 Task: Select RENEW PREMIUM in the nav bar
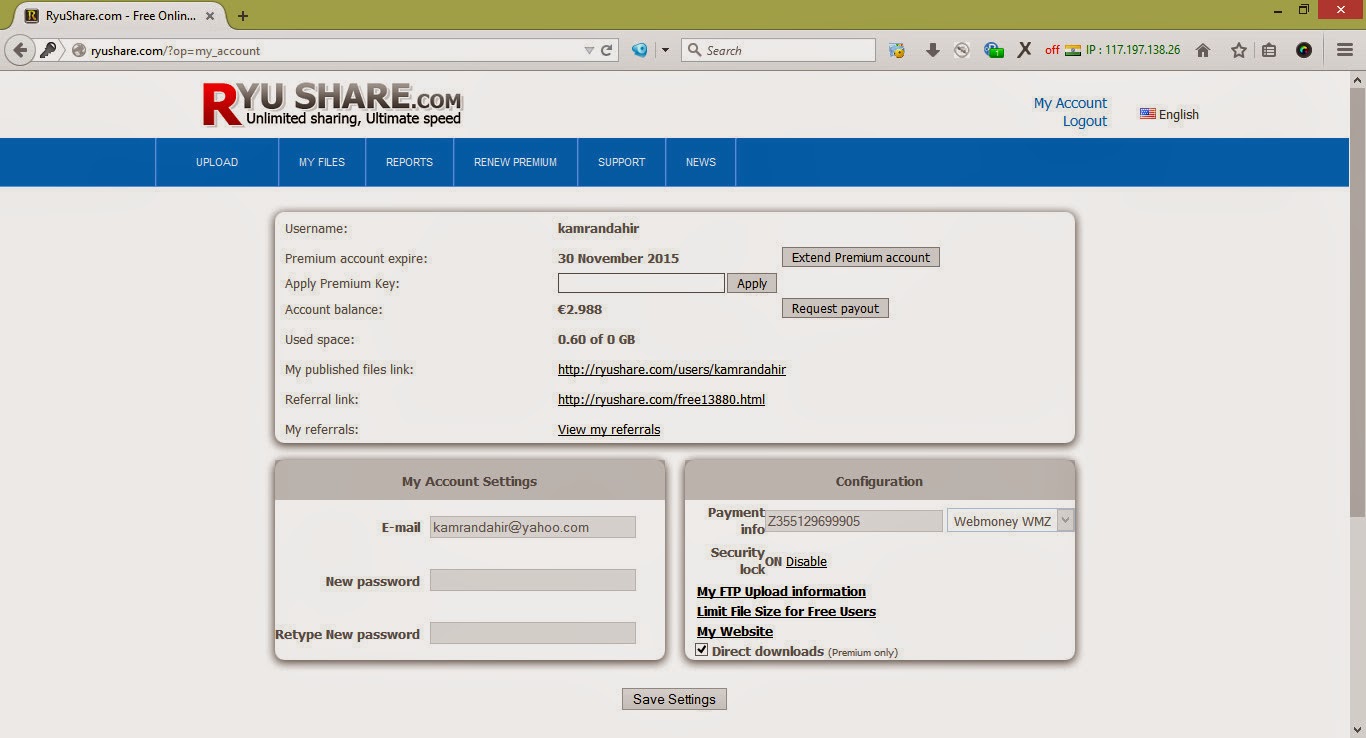[x=516, y=162]
